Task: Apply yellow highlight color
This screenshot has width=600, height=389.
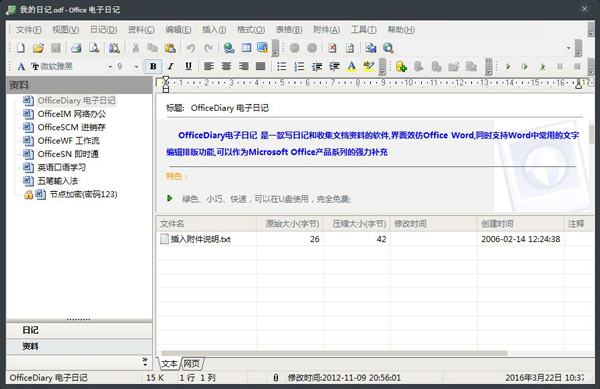Action: [369, 67]
